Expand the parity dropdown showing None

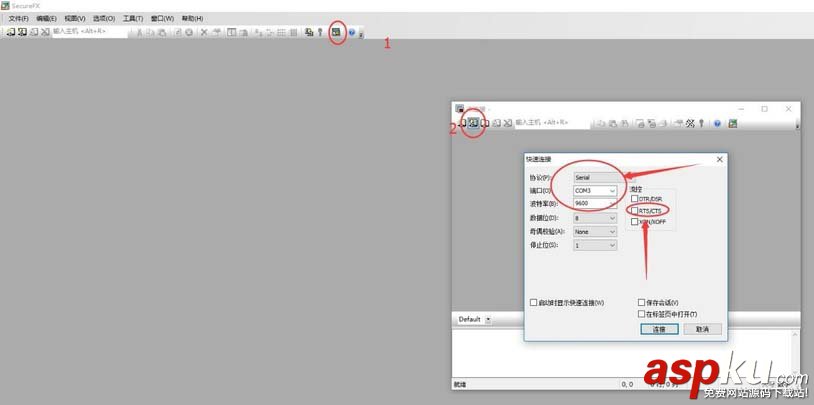click(612, 232)
